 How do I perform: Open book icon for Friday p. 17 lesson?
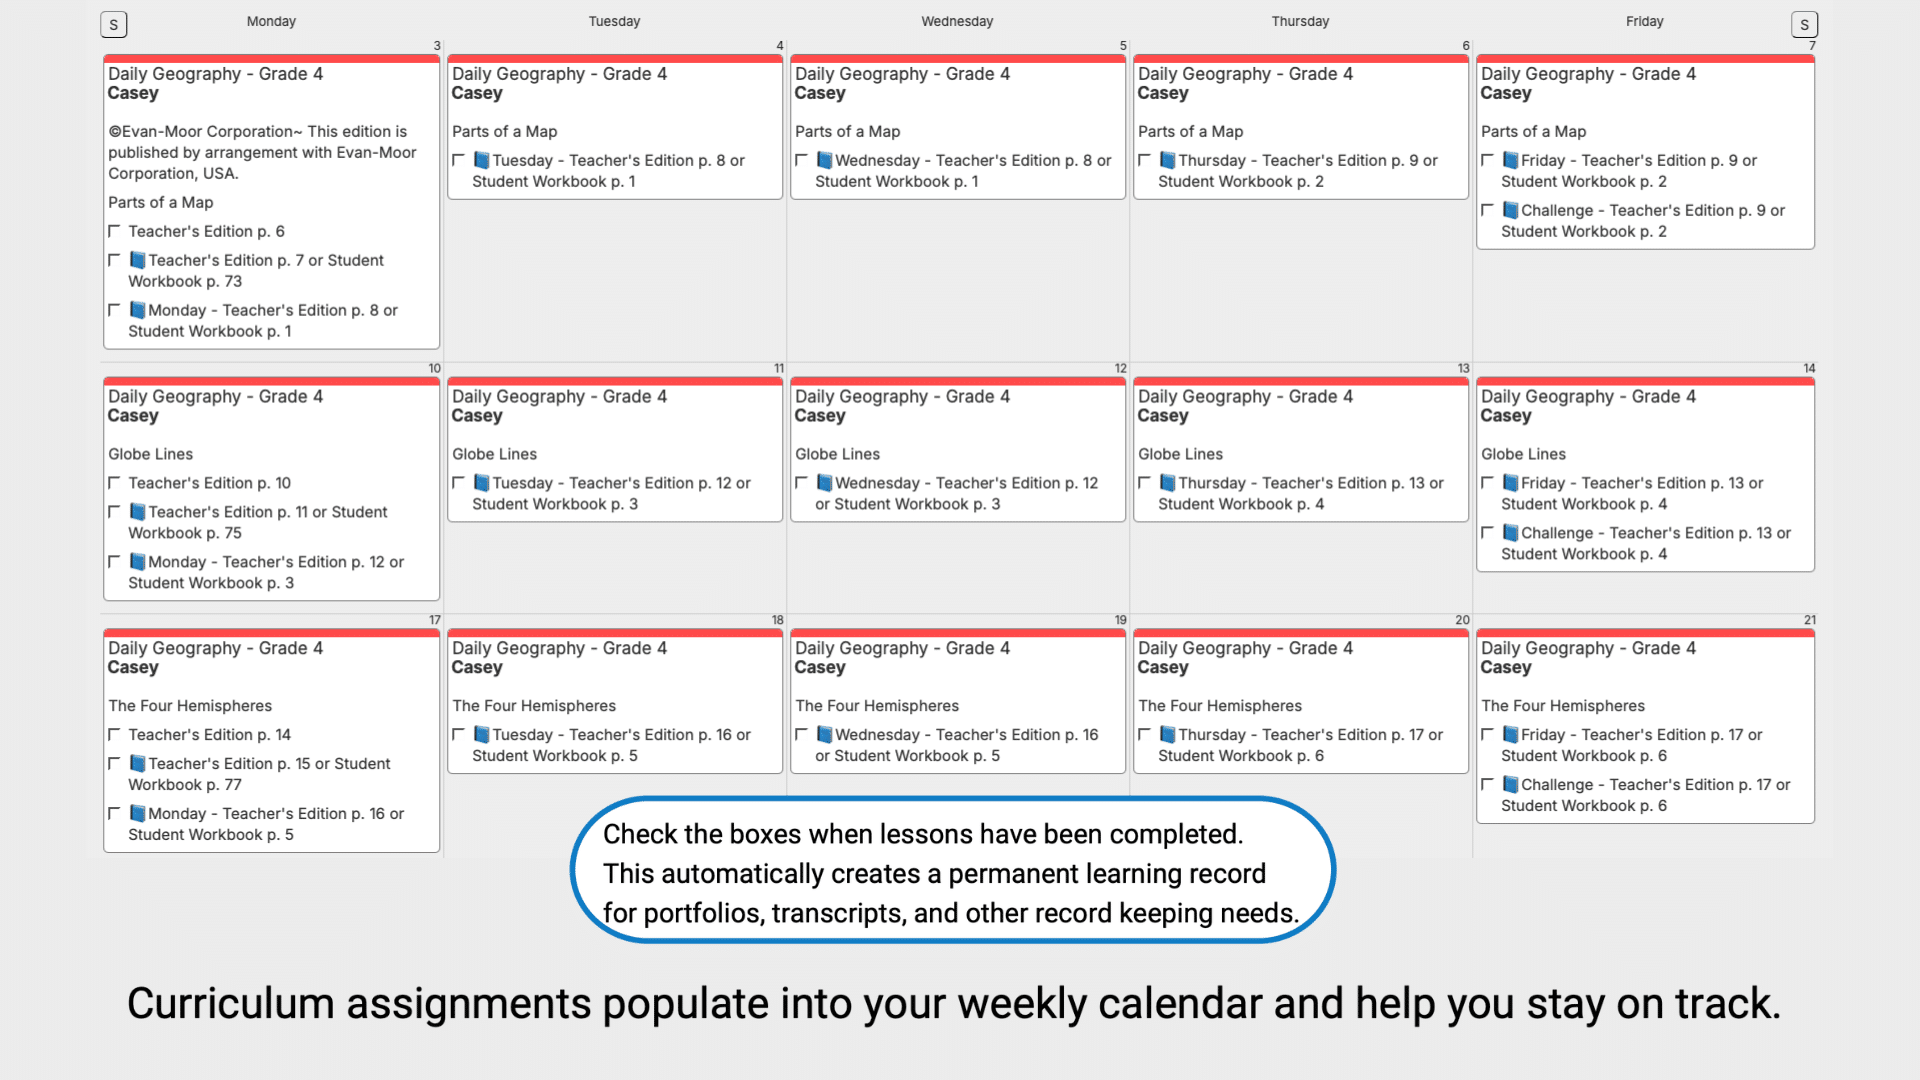coord(1510,735)
